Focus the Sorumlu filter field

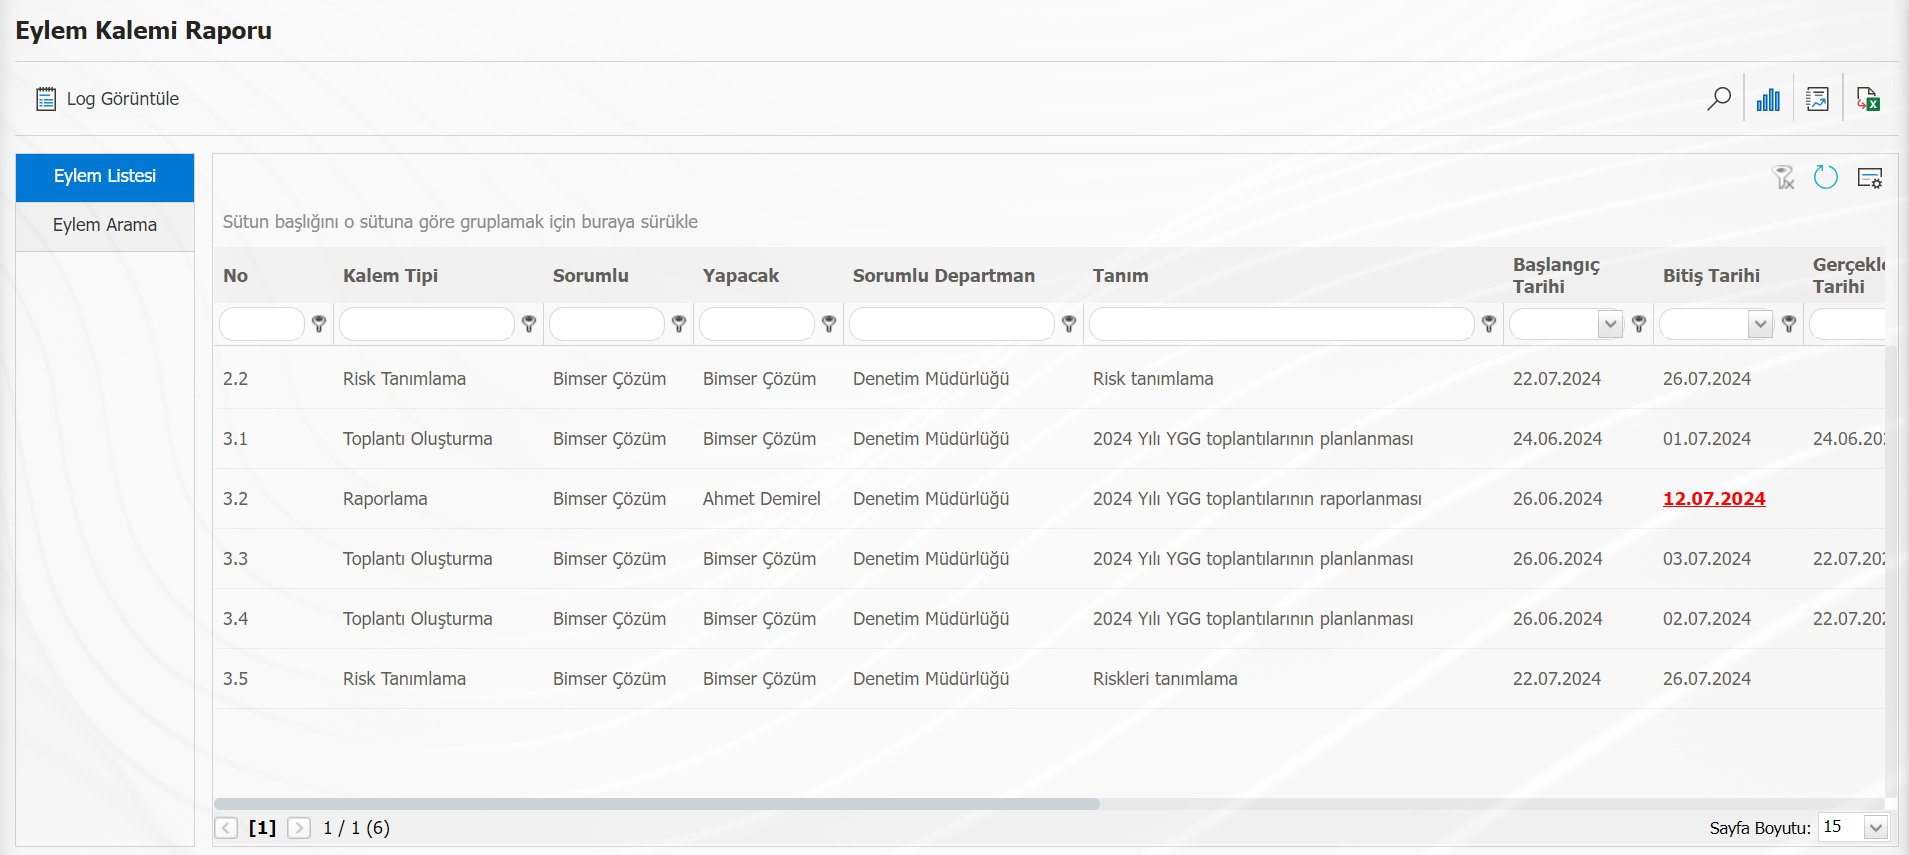click(x=607, y=324)
